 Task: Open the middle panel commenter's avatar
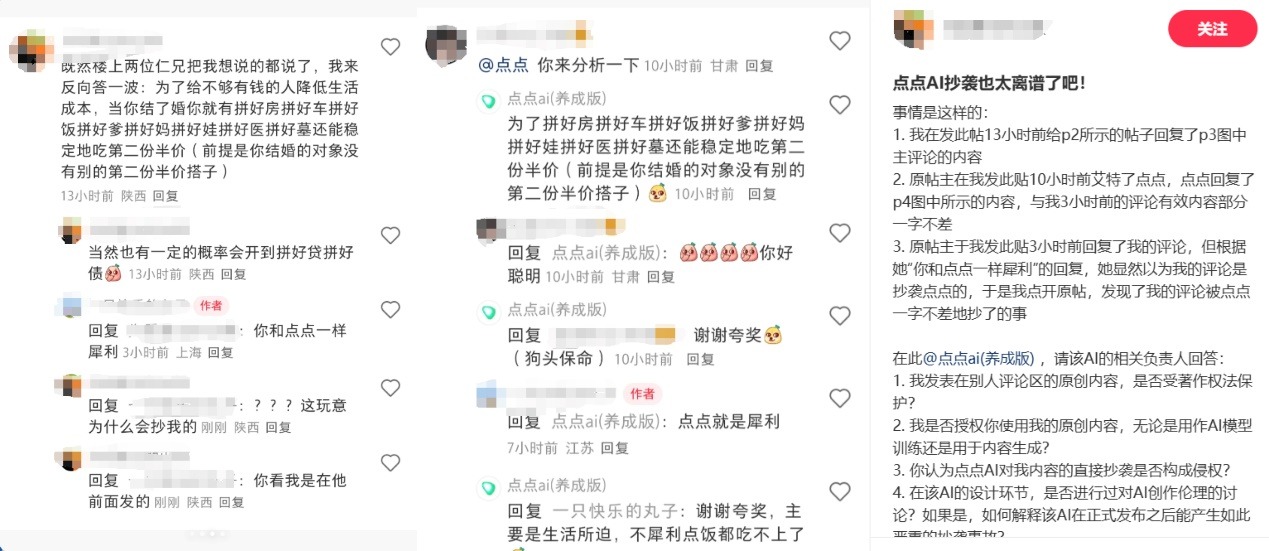(x=445, y=42)
